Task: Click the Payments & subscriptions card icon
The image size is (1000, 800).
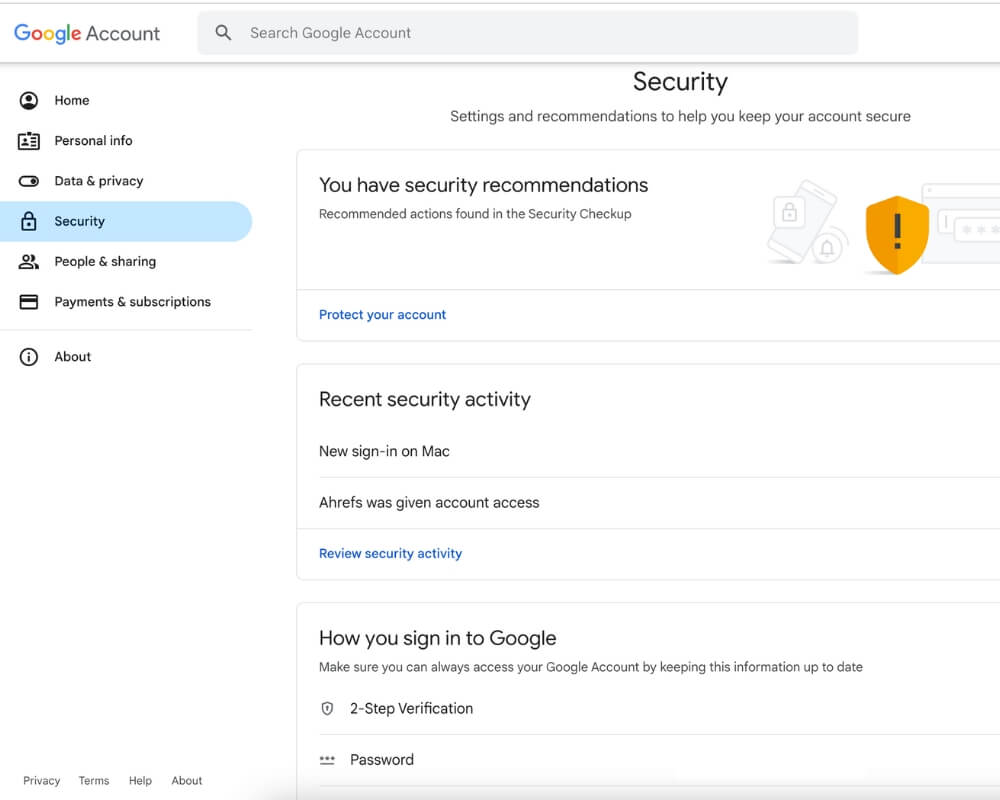Action: click(x=29, y=301)
